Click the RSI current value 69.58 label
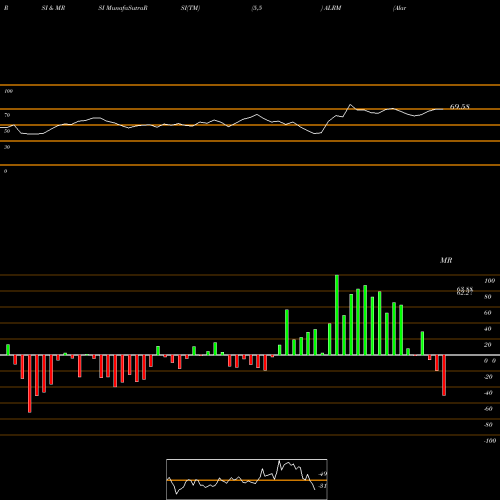Screen dimensions: 500x500 click(460, 107)
